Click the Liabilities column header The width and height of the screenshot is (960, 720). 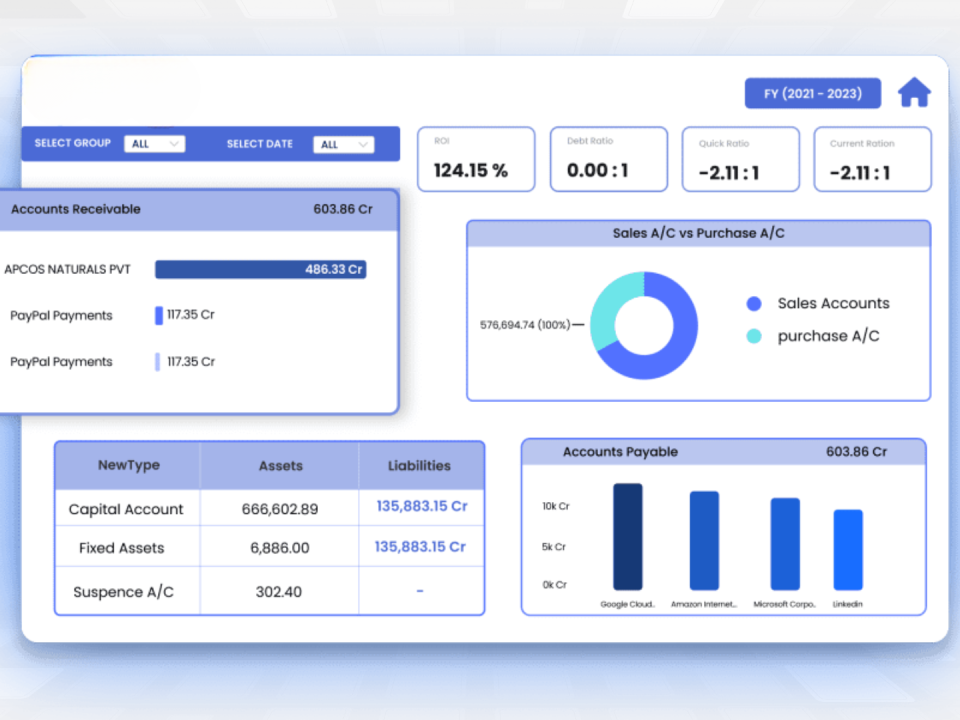(419, 466)
